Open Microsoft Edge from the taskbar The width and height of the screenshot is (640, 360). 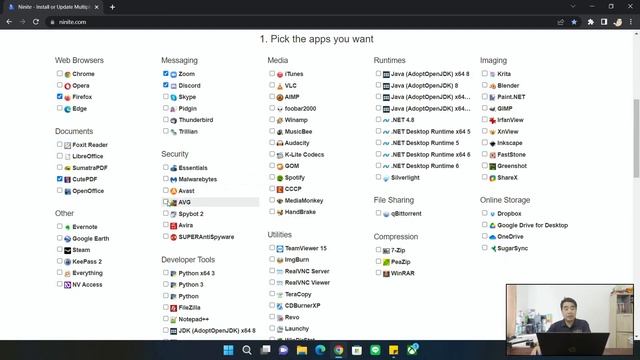coord(320,350)
